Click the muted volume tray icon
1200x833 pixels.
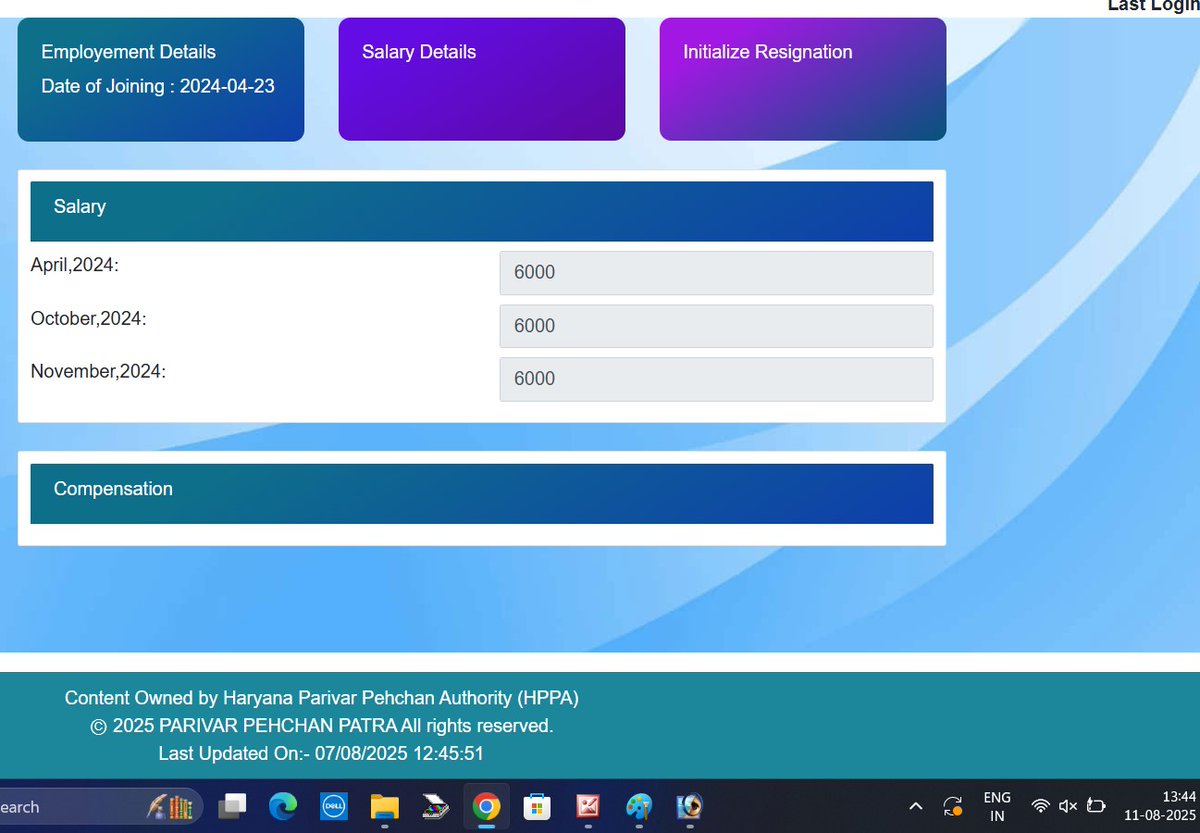click(x=1068, y=806)
